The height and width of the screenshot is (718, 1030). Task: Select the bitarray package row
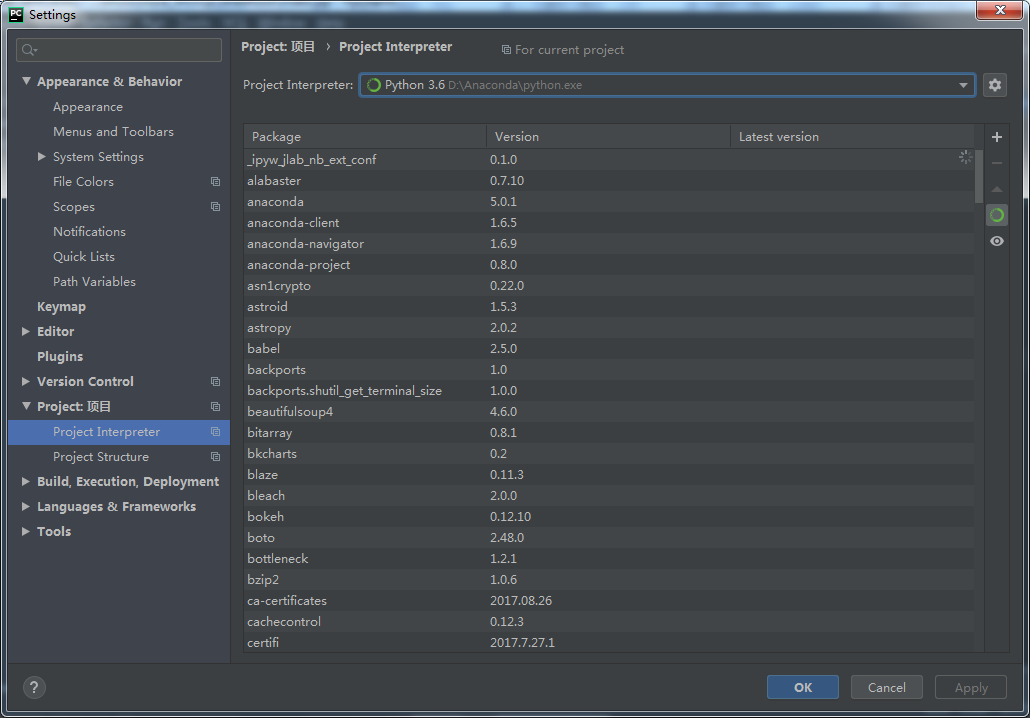tap(609, 433)
